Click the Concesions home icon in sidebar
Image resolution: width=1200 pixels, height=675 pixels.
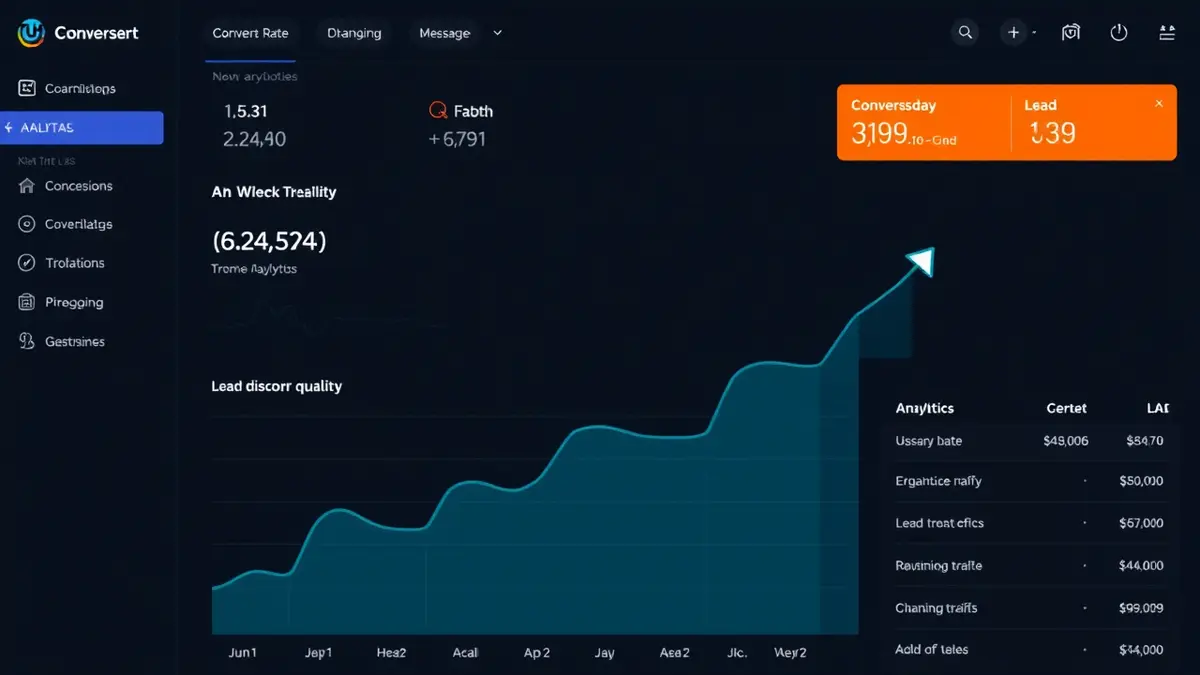click(27, 186)
